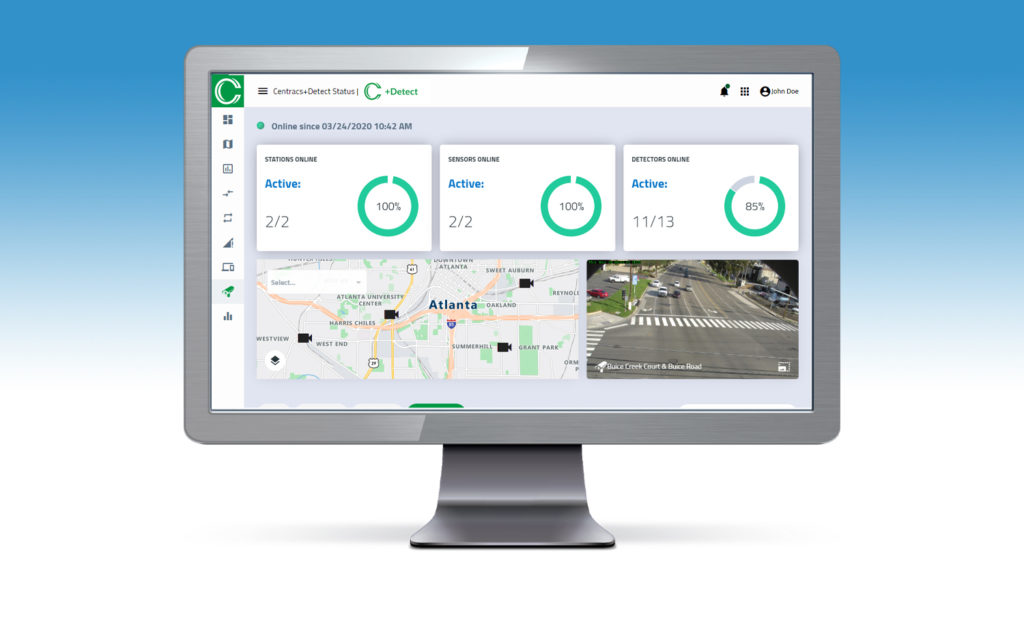Click the devices icon in sidebar
1024x622 pixels.
pos(228,267)
